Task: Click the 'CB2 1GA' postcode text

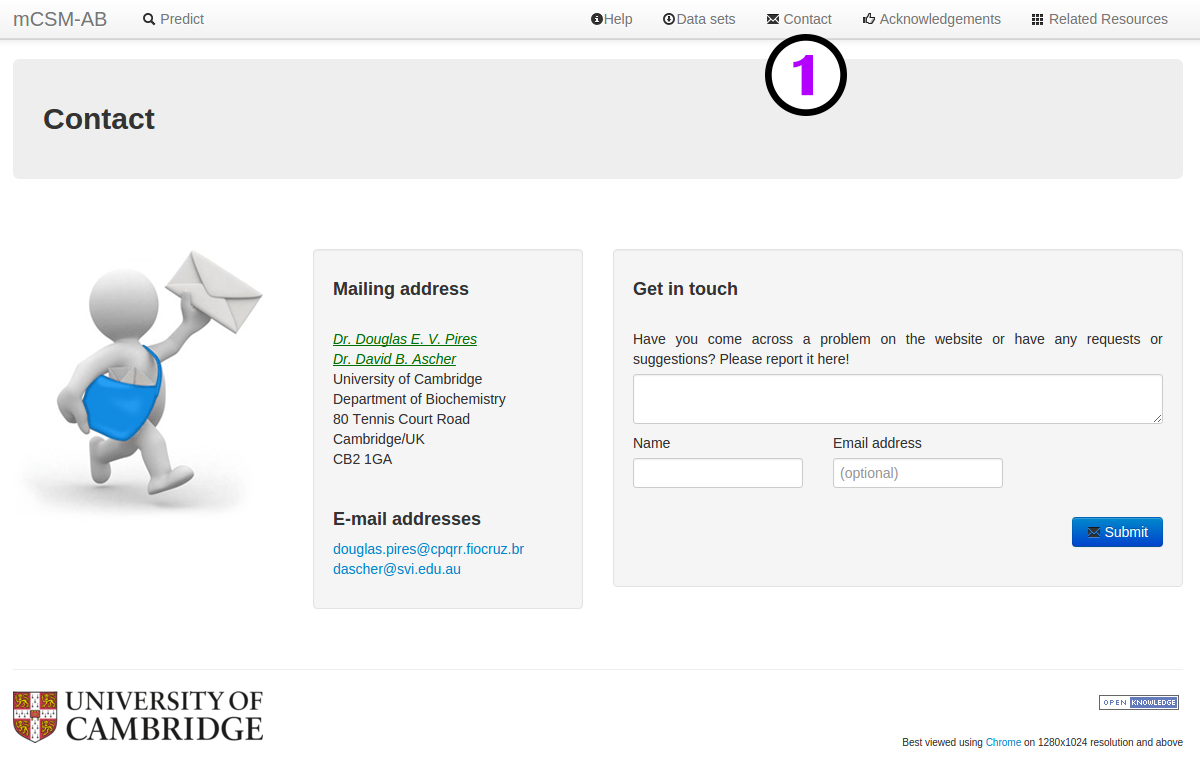Action: coord(362,459)
